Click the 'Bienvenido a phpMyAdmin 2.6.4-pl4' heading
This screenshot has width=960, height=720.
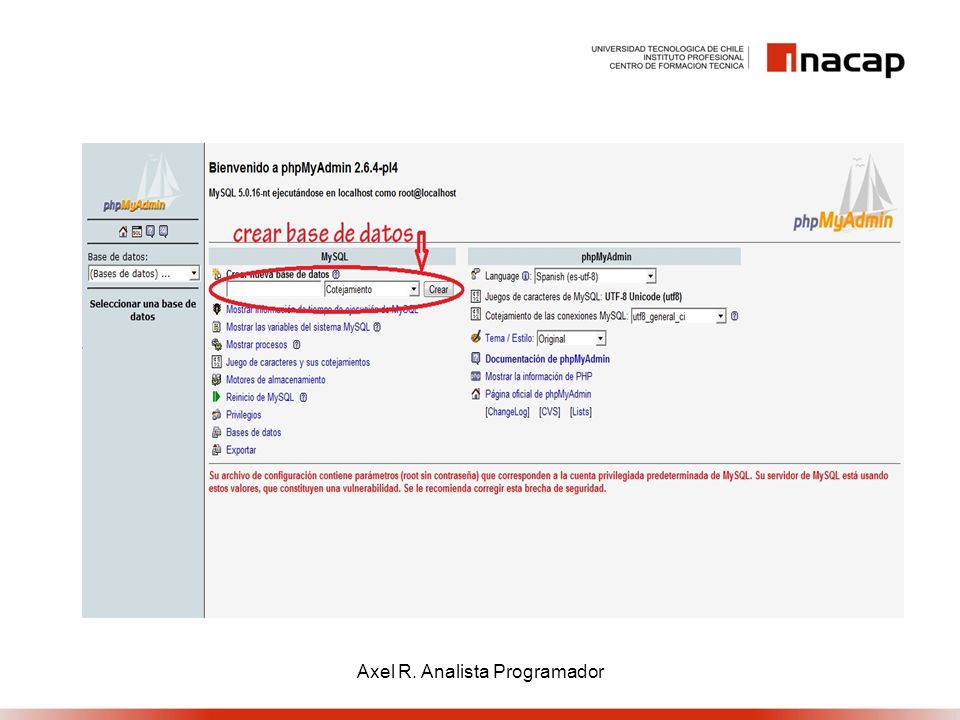tap(303, 168)
